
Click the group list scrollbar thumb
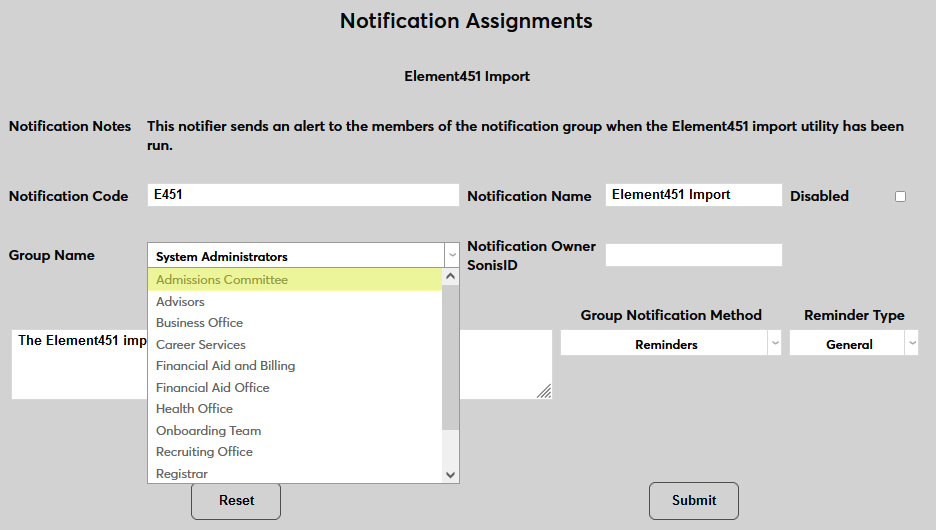451,357
